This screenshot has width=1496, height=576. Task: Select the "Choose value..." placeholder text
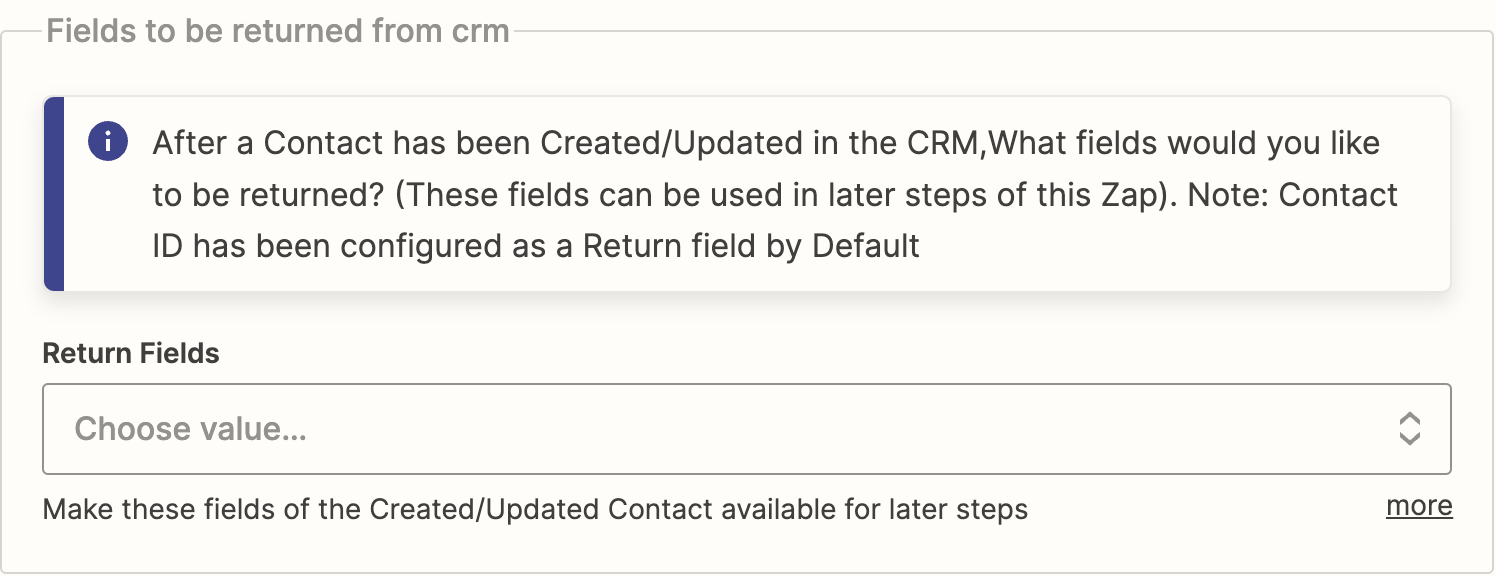pyautogui.click(x=190, y=429)
